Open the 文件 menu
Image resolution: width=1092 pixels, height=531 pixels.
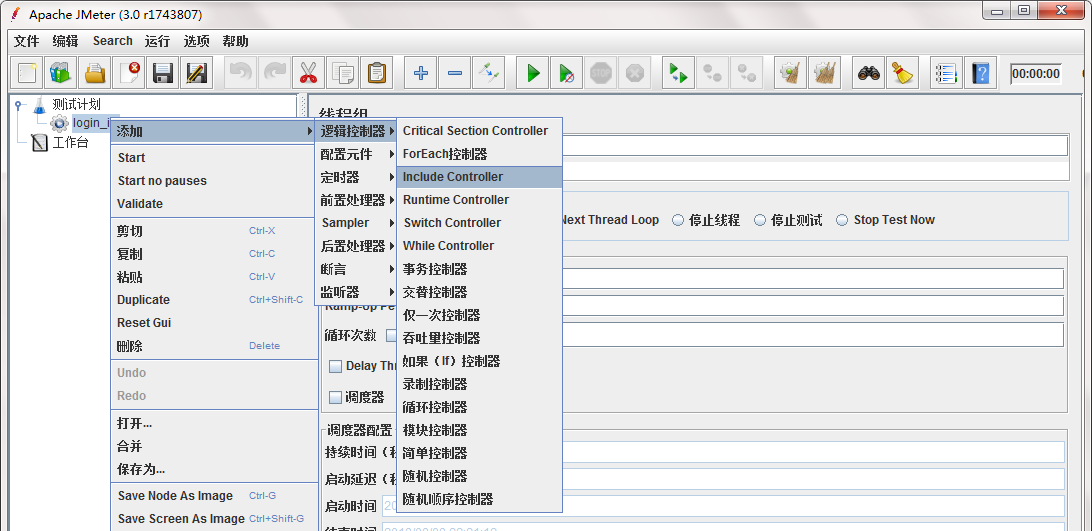[x=26, y=41]
